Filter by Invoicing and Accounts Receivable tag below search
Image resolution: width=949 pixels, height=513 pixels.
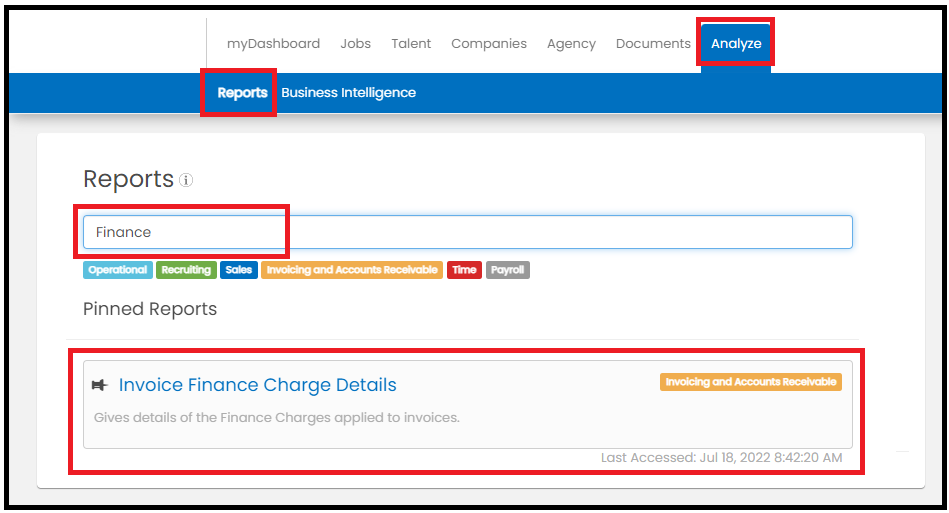point(352,270)
